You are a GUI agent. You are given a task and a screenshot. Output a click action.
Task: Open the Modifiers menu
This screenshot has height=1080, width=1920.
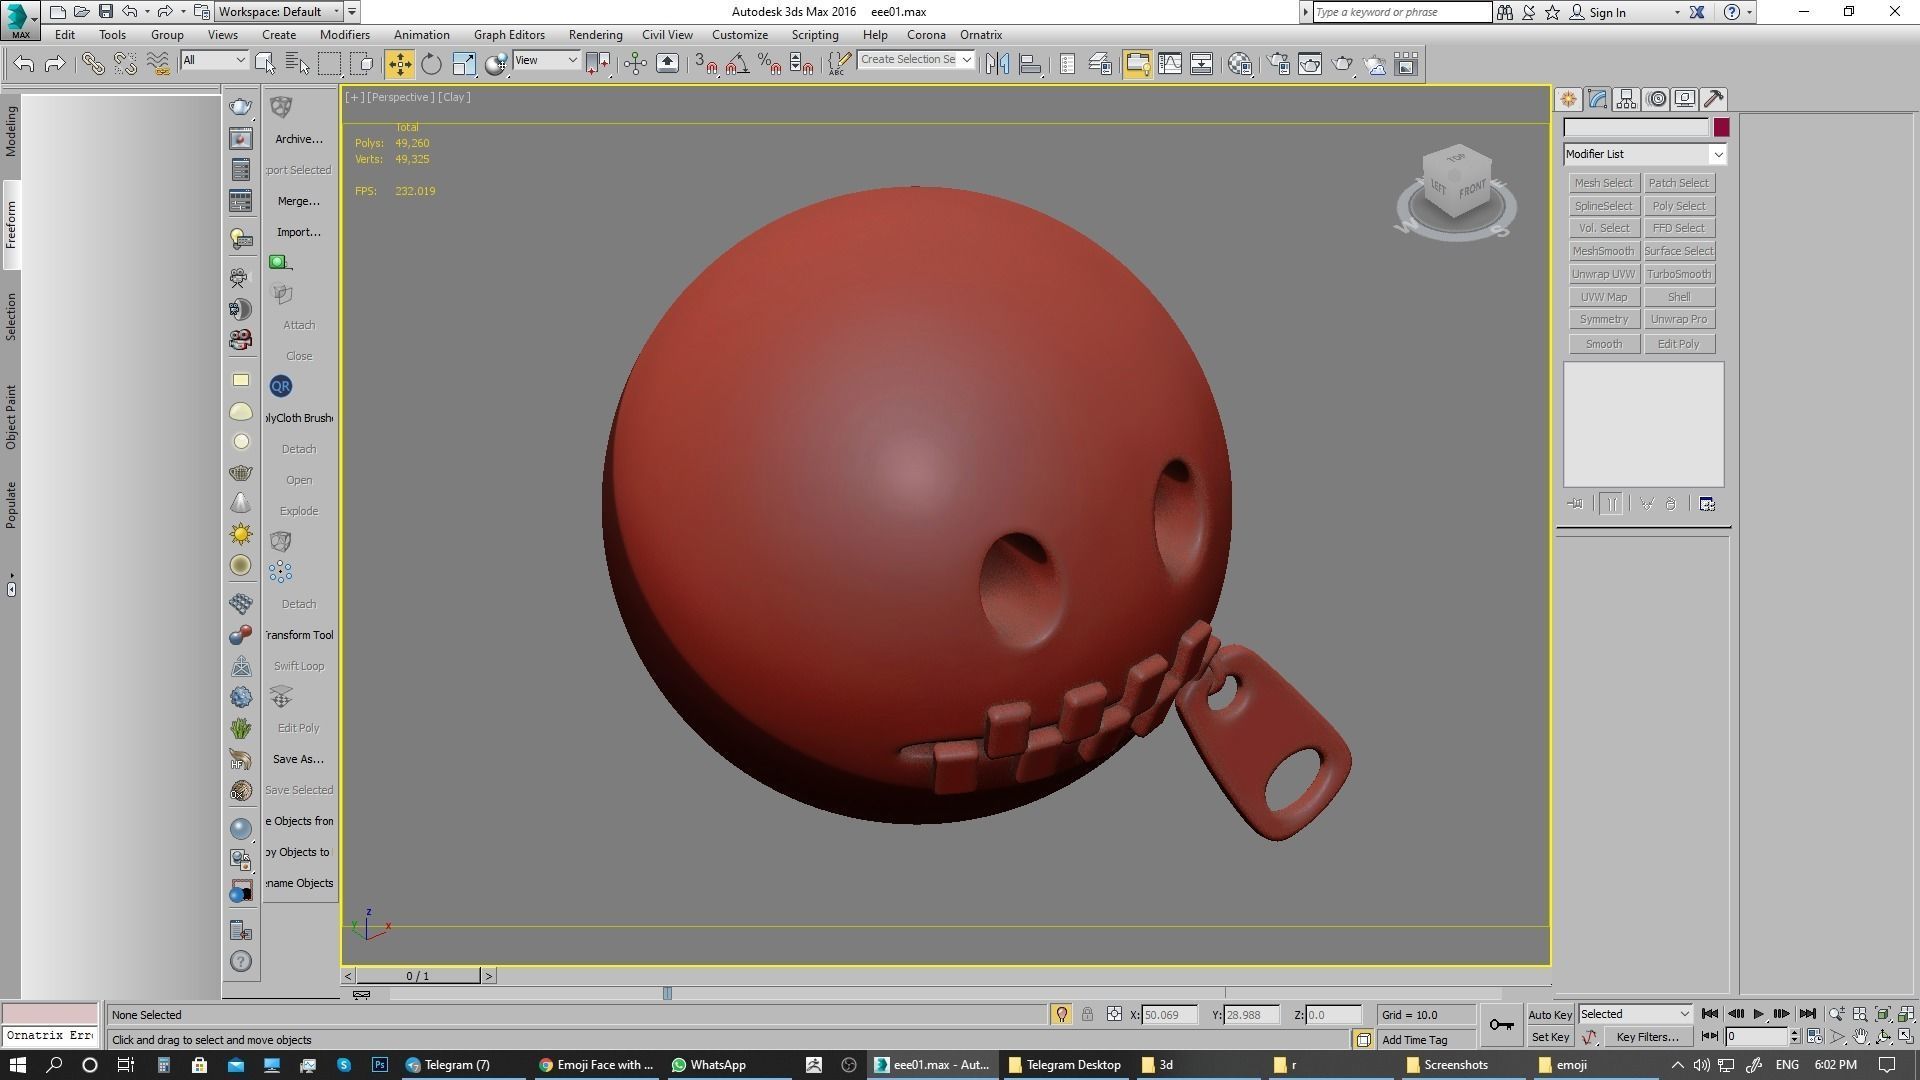pos(345,35)
